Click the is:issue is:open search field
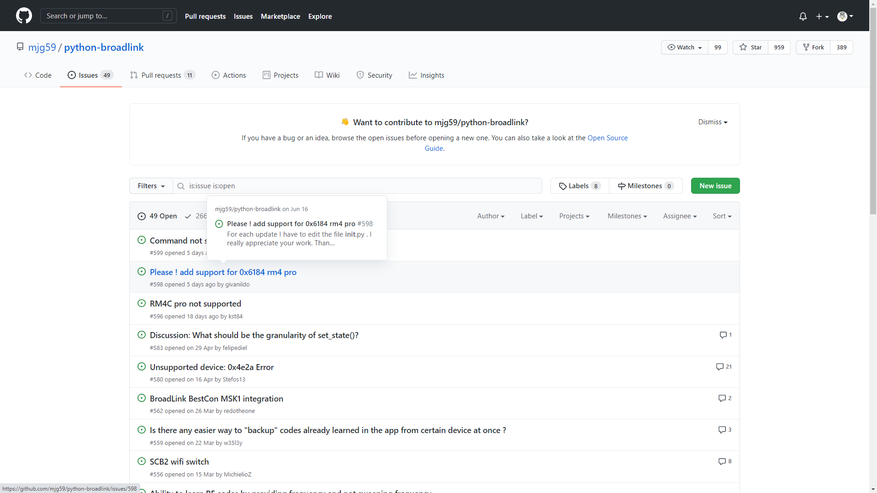 click(357, 186)
